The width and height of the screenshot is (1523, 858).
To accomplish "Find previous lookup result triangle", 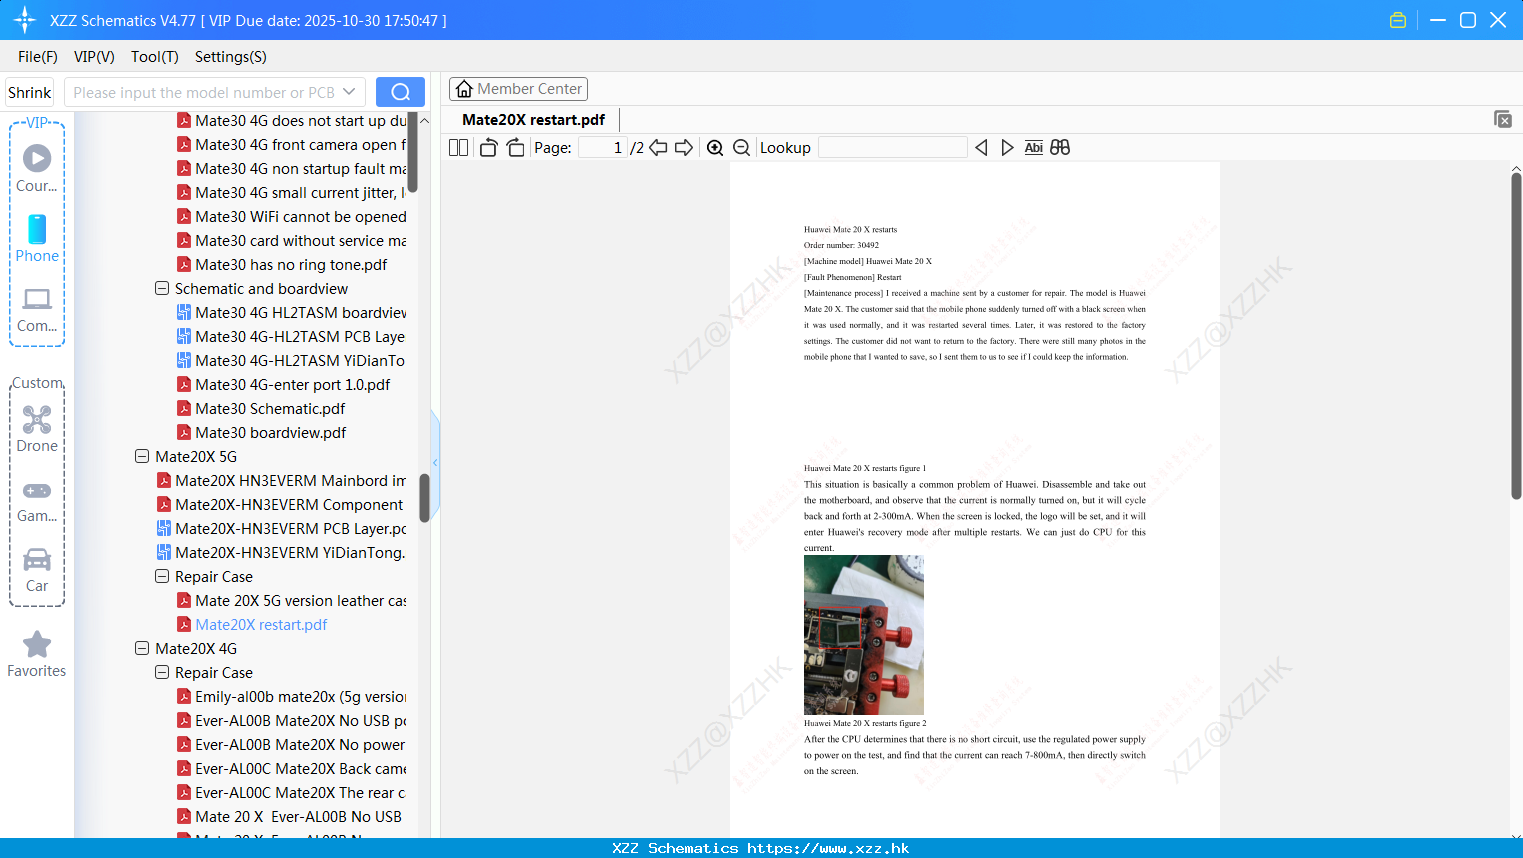I will click(981, 148).
